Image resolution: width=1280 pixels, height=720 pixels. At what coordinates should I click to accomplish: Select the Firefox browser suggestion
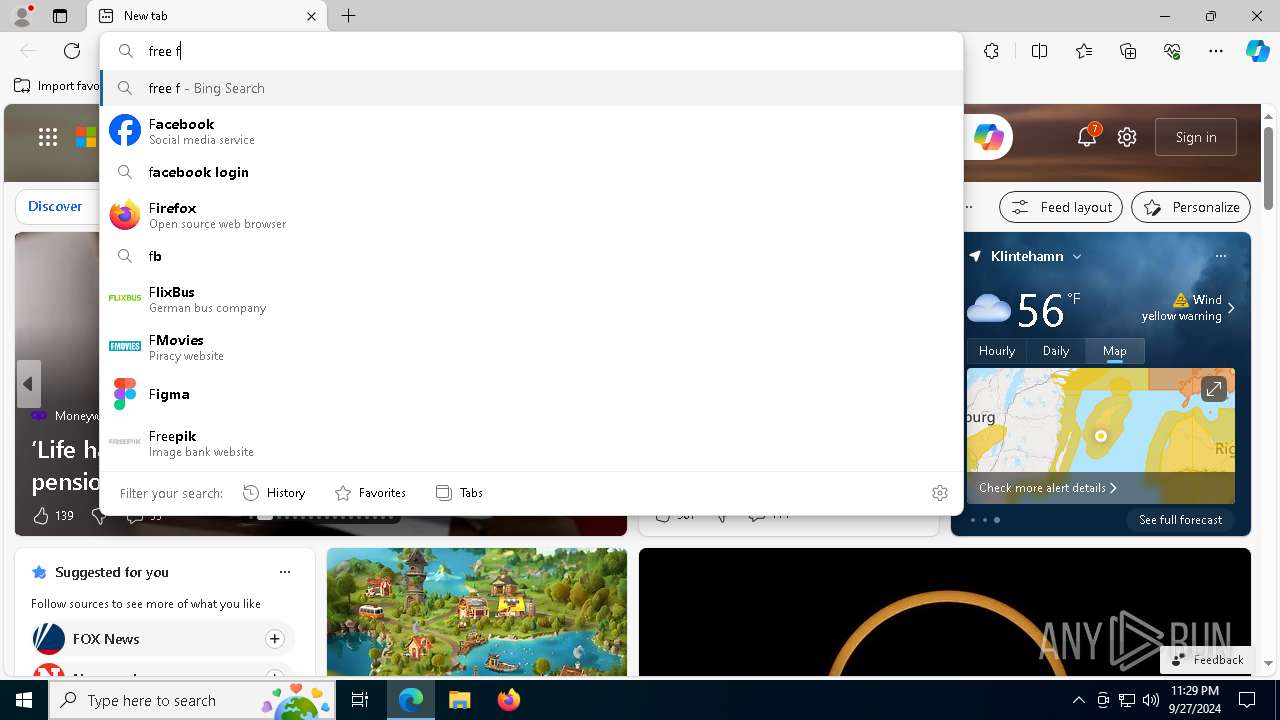[x=531, y=215]
